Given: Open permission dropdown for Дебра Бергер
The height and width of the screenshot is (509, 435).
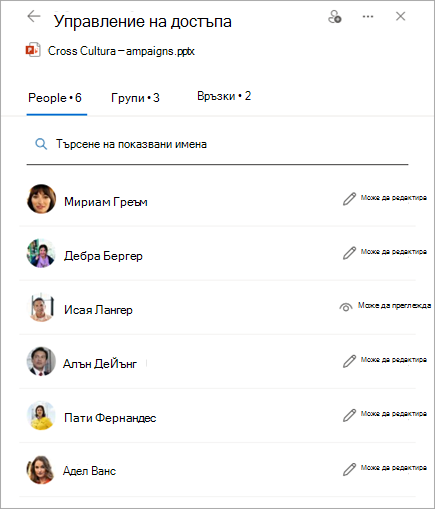Looking at the screenshot, I should 384,252.
